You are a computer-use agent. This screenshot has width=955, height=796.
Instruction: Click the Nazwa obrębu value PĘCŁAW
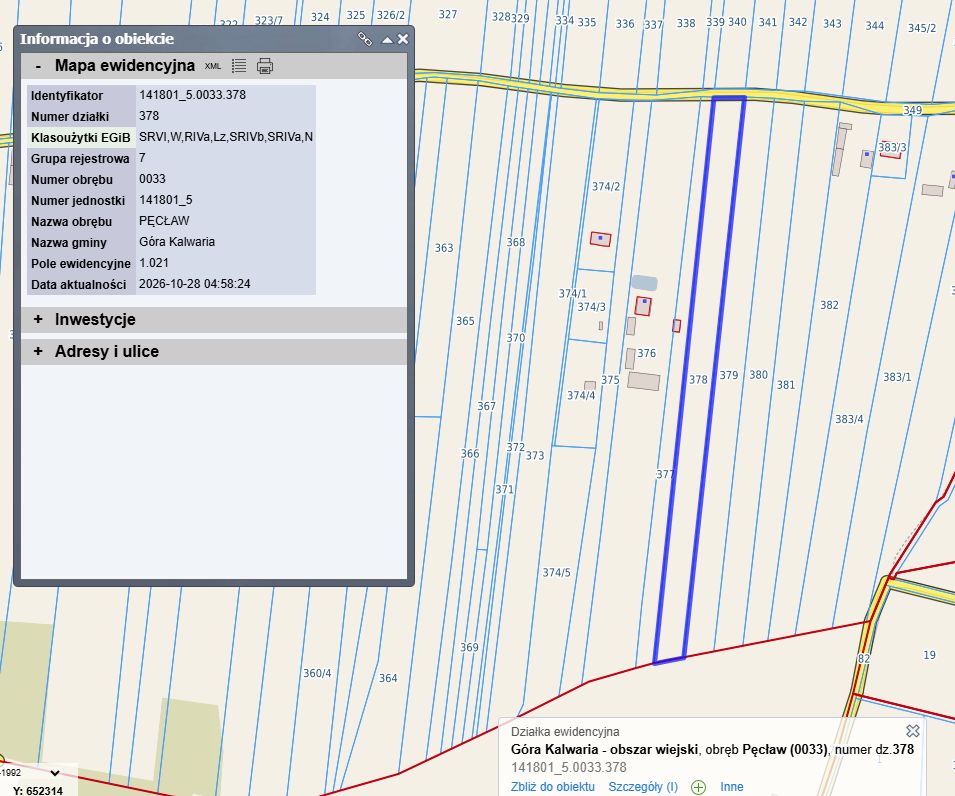(x=164, y=221)
